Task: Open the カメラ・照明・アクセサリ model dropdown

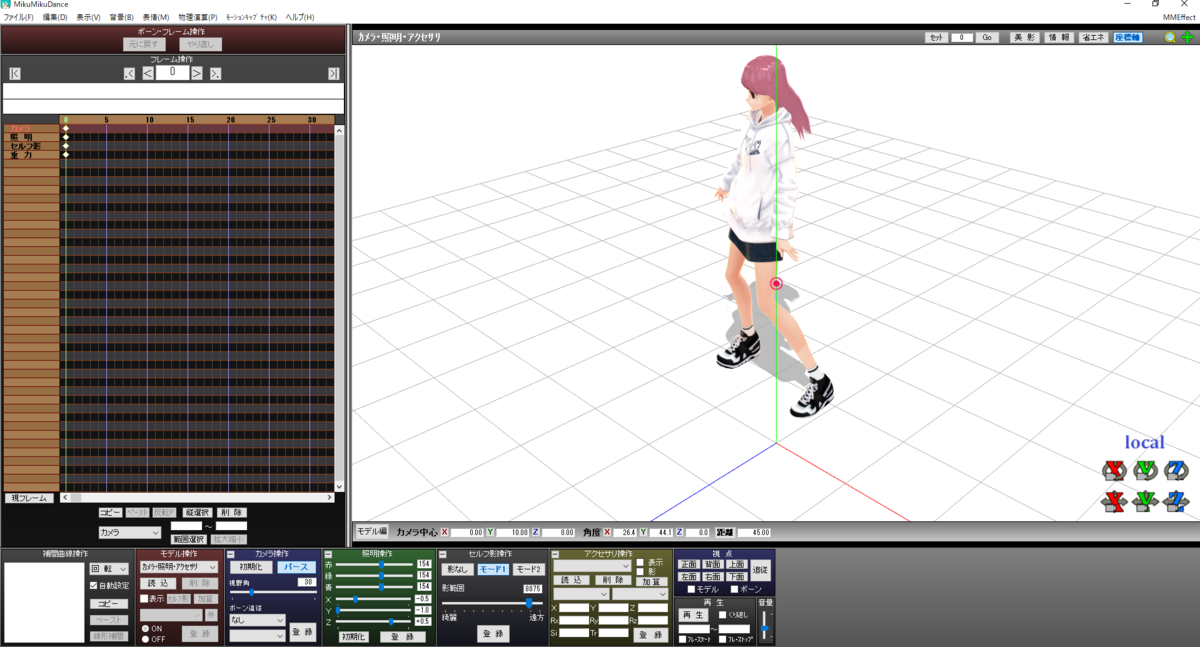Action: (178, 567)
